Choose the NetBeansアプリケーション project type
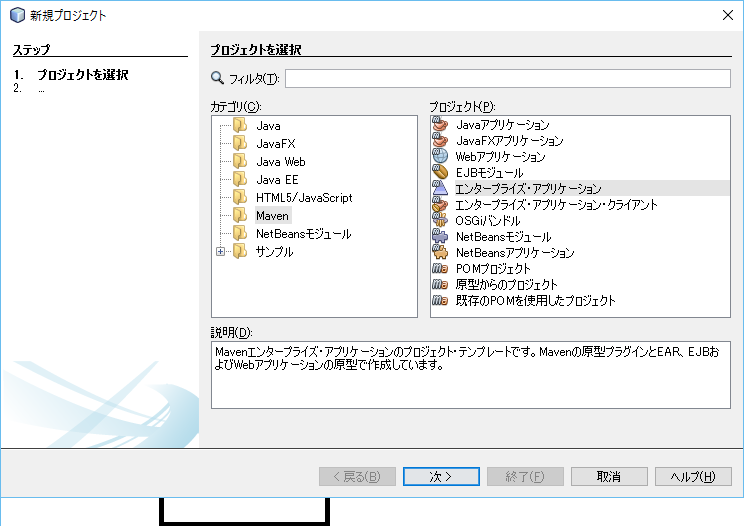 tap(515, 252)
